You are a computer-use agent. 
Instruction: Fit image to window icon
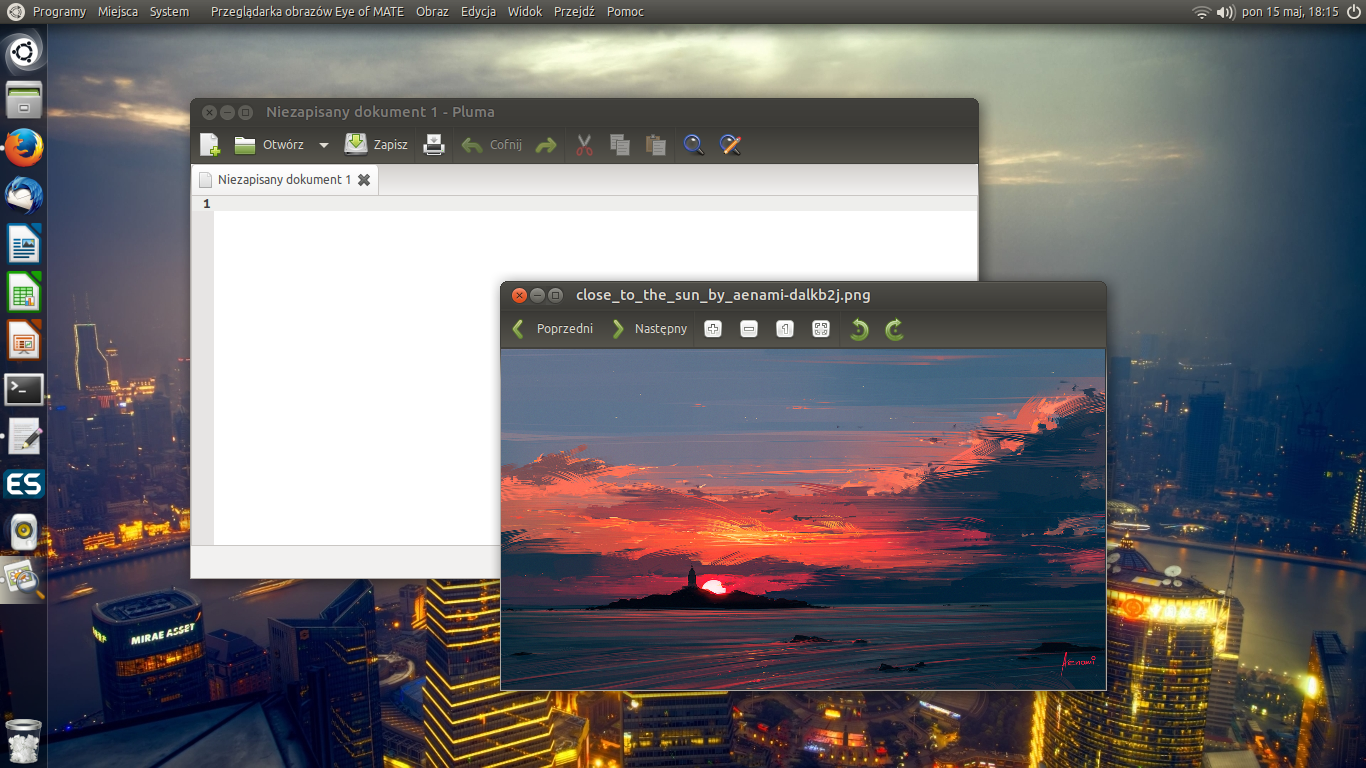click(821, 329)
